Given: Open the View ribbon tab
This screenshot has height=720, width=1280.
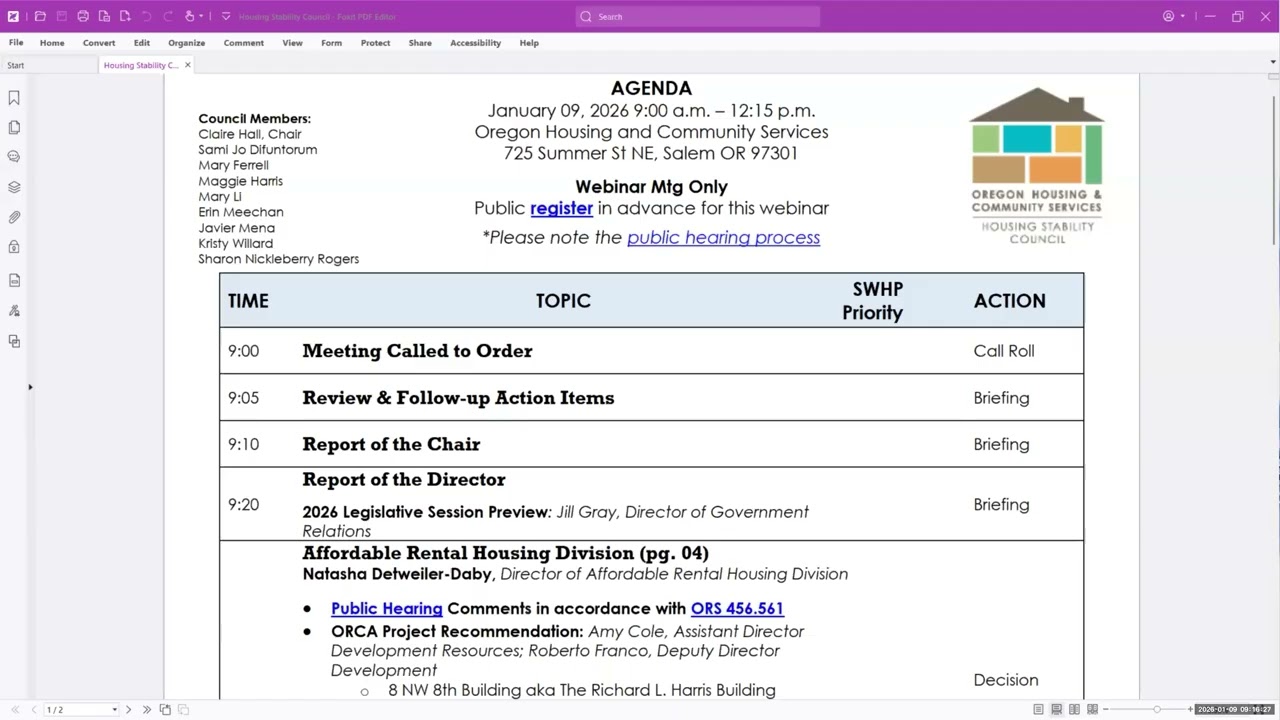Looking at the screenshot, I should click(293, 43).
